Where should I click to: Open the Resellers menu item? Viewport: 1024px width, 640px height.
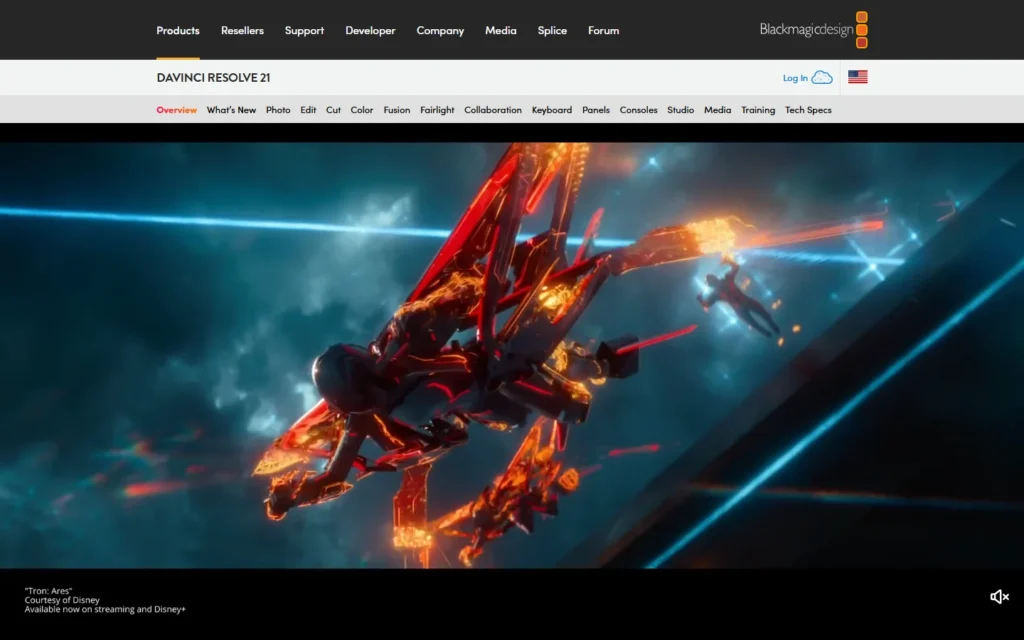click(x=242, y=30)
